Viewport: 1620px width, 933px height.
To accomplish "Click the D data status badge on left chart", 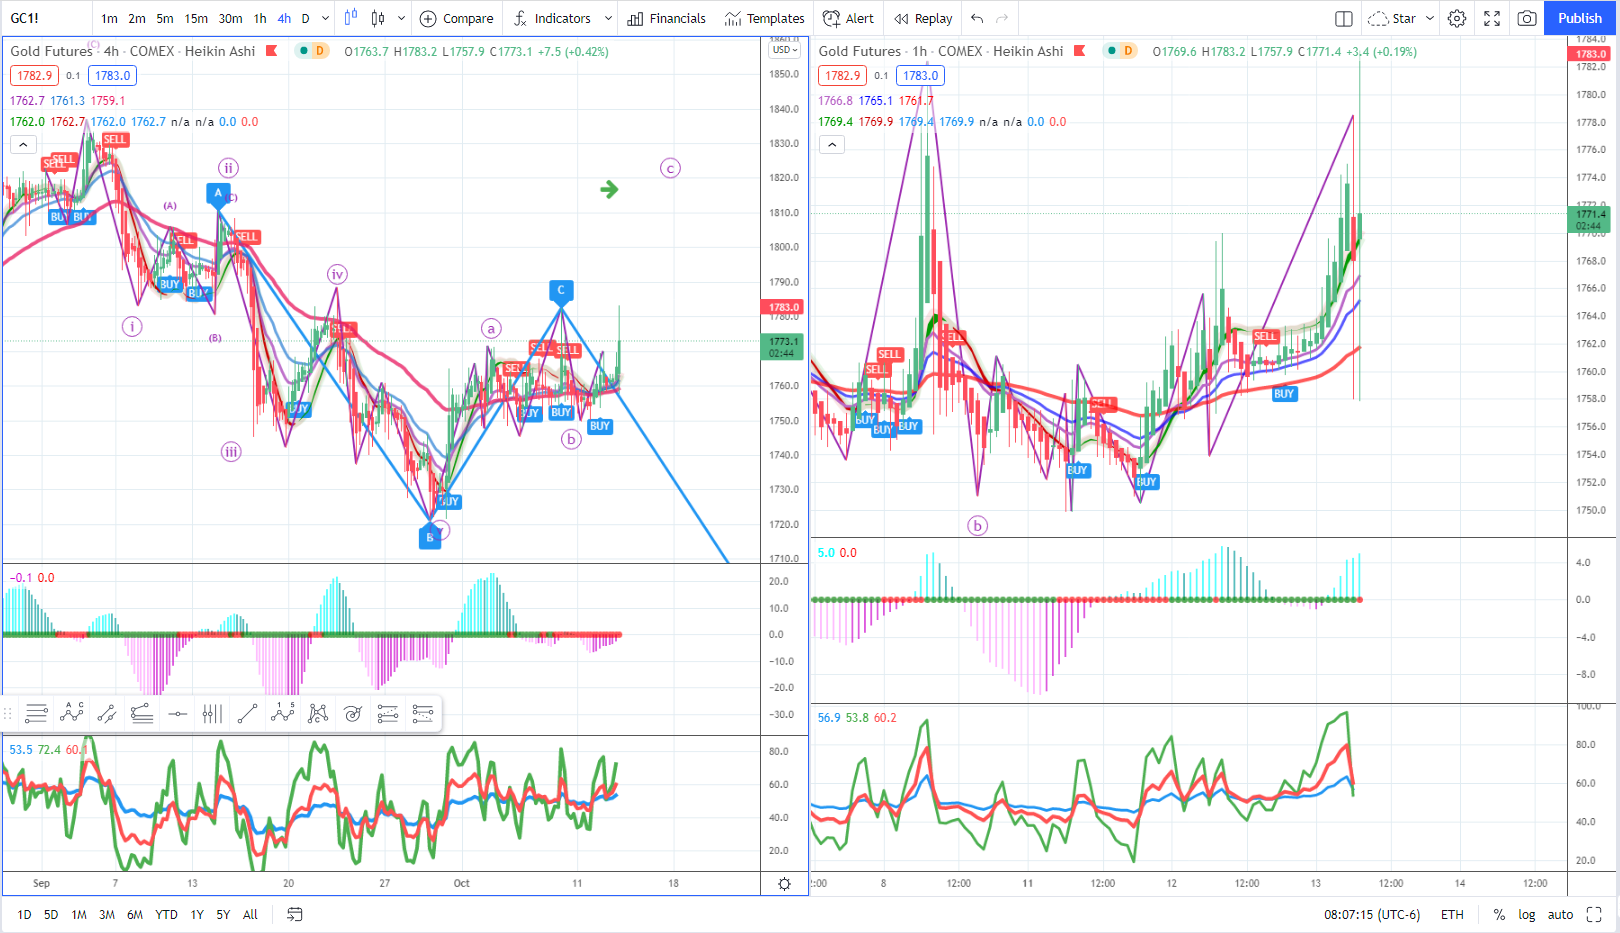I will 320,51.
